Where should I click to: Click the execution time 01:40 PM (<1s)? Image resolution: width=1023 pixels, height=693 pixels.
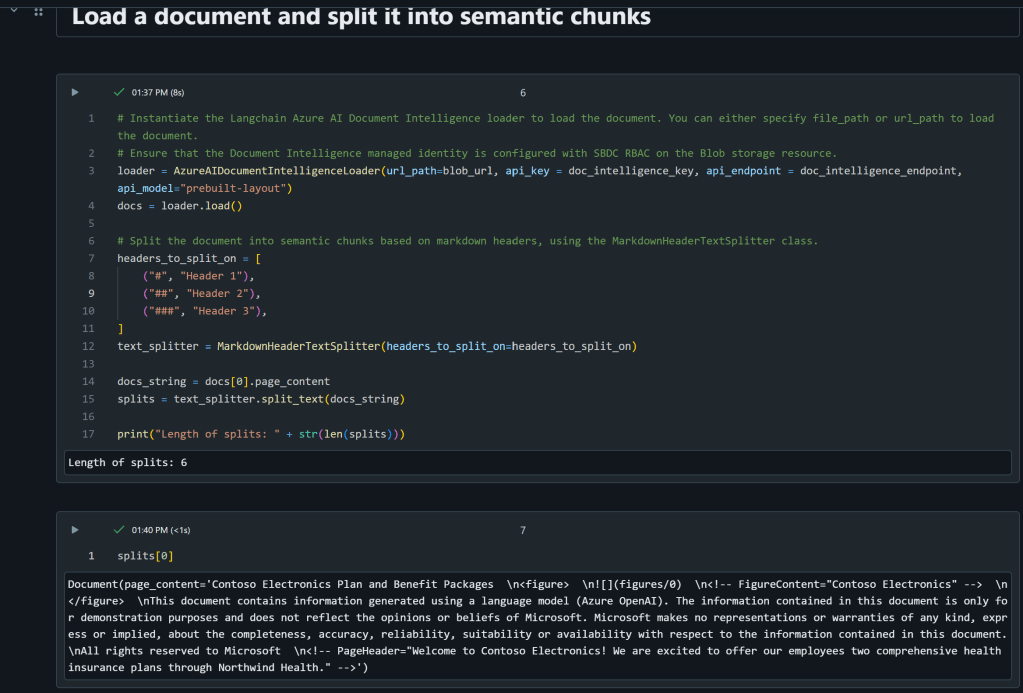[160, 530]
